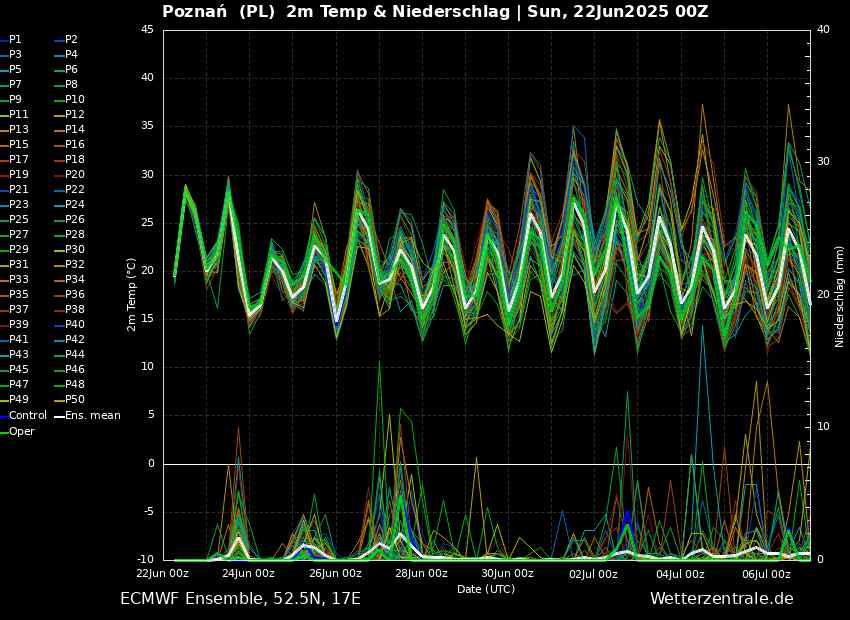Screen dimensions: 850x620
Task: Select the "2m Temp (°C)" axis title
Action: (131, 295)
